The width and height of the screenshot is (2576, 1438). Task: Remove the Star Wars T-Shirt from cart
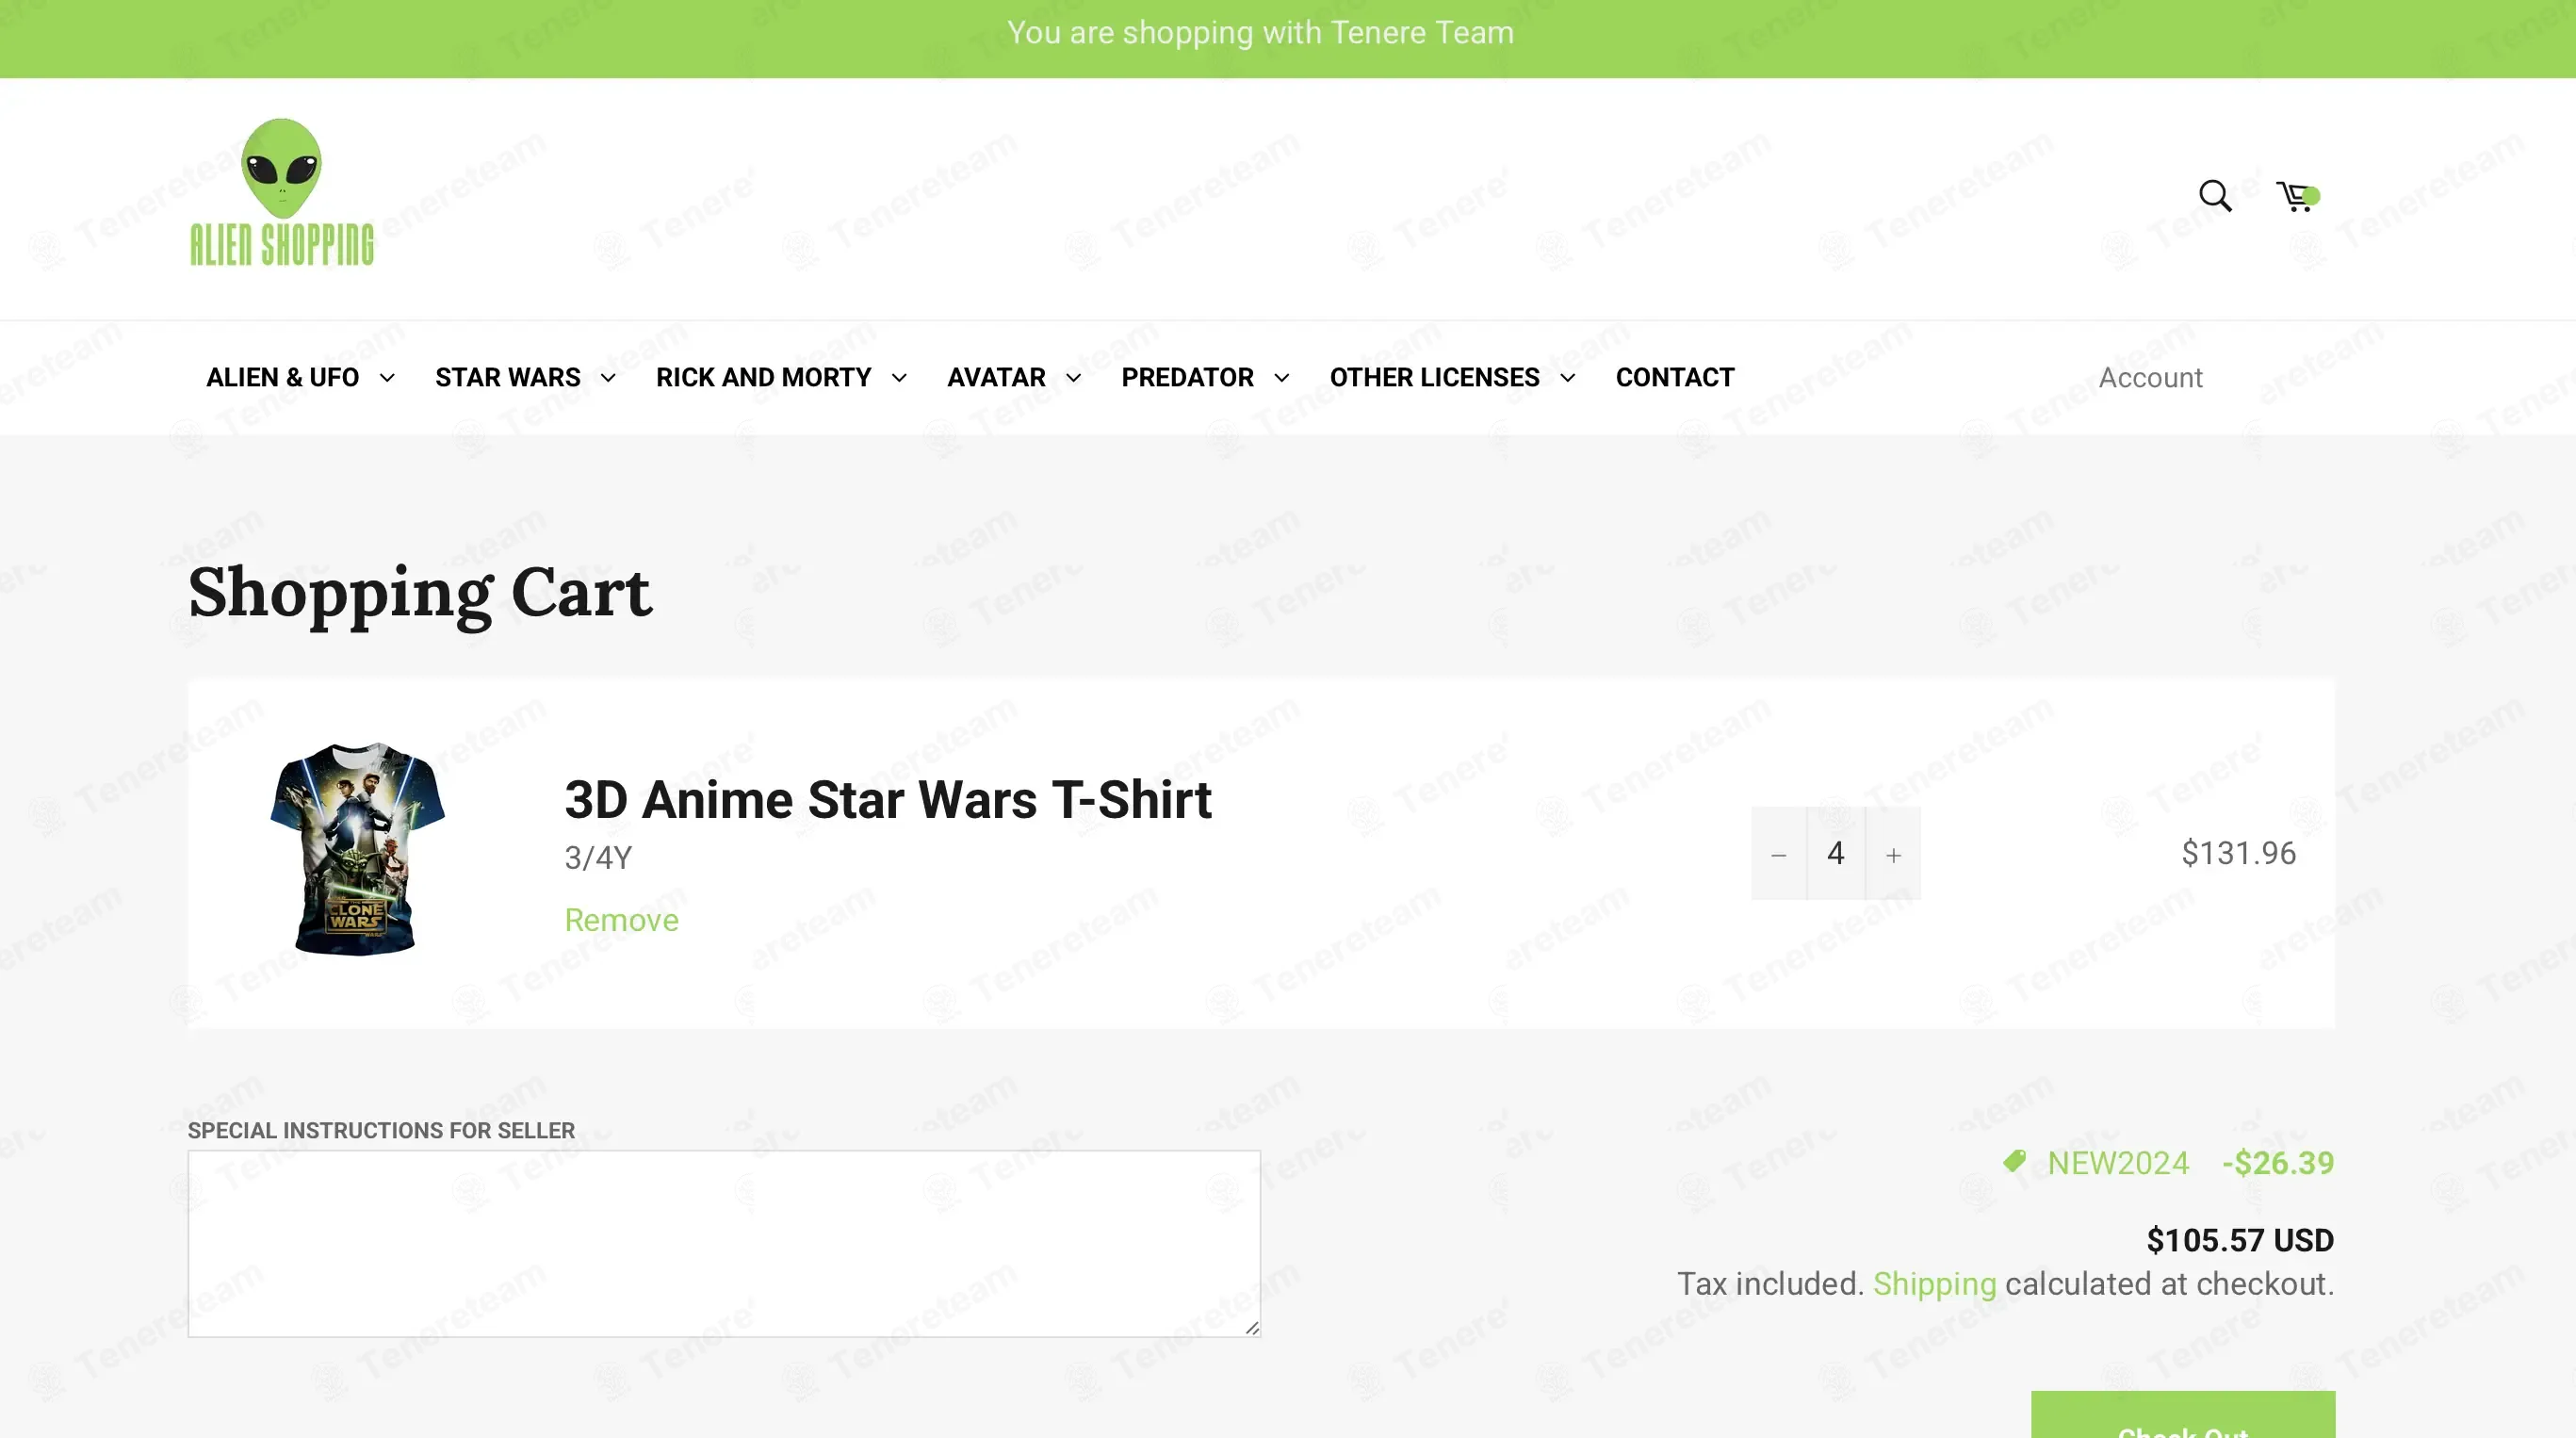pos(621,920)
